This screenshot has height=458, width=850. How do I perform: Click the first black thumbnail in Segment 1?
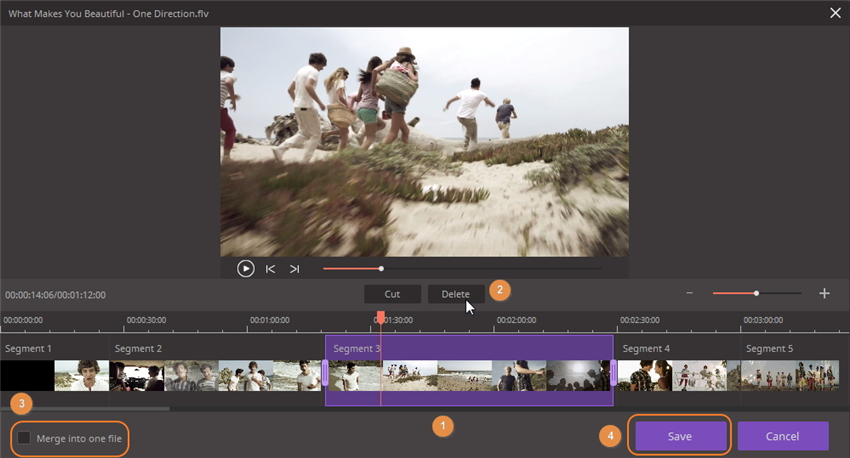coord(27,376)
